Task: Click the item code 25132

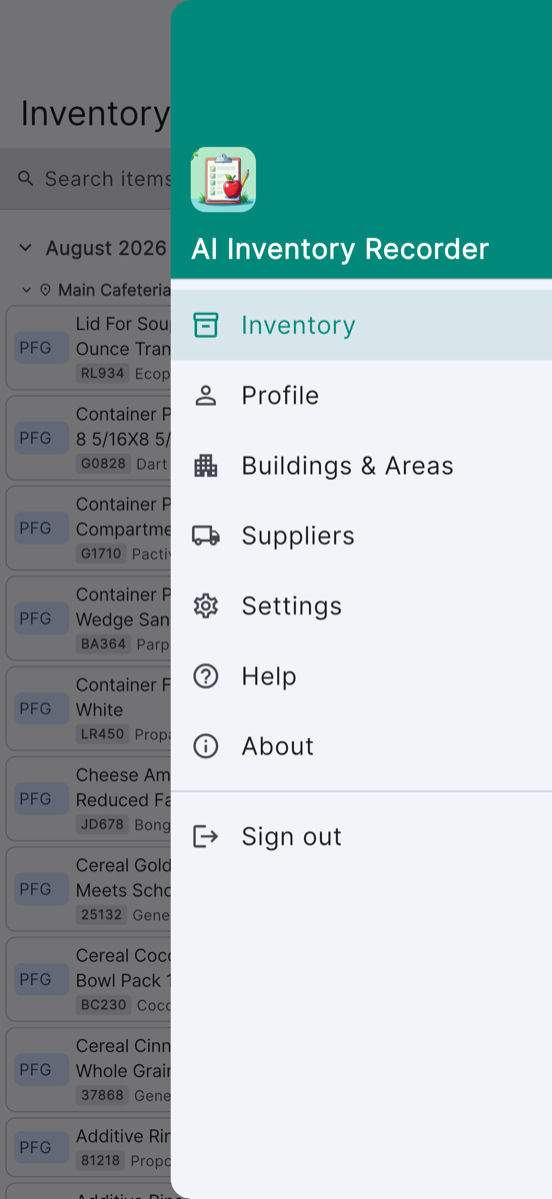Action: [x=101, y=915]
